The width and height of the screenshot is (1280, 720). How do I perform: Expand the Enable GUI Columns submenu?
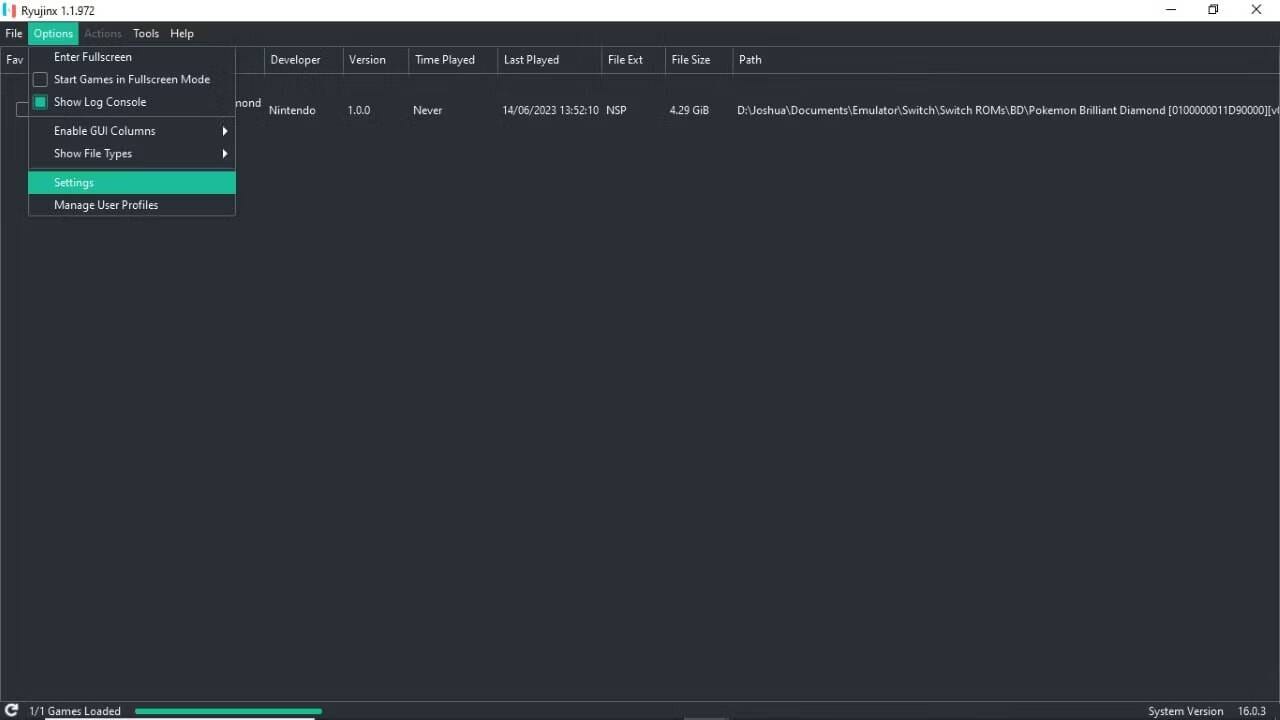(x=132, y=131)
